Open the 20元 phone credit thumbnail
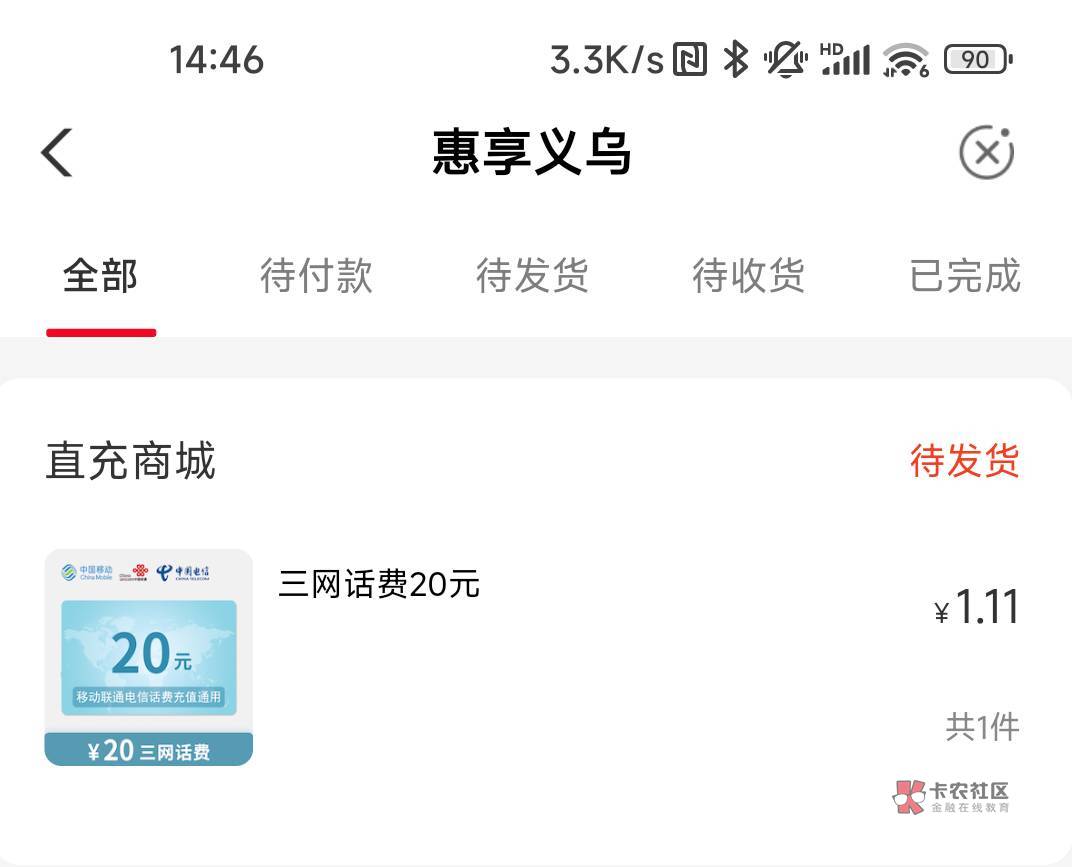Image resolution: width=1072 pixels, height=867 pixels. (149, 657)
